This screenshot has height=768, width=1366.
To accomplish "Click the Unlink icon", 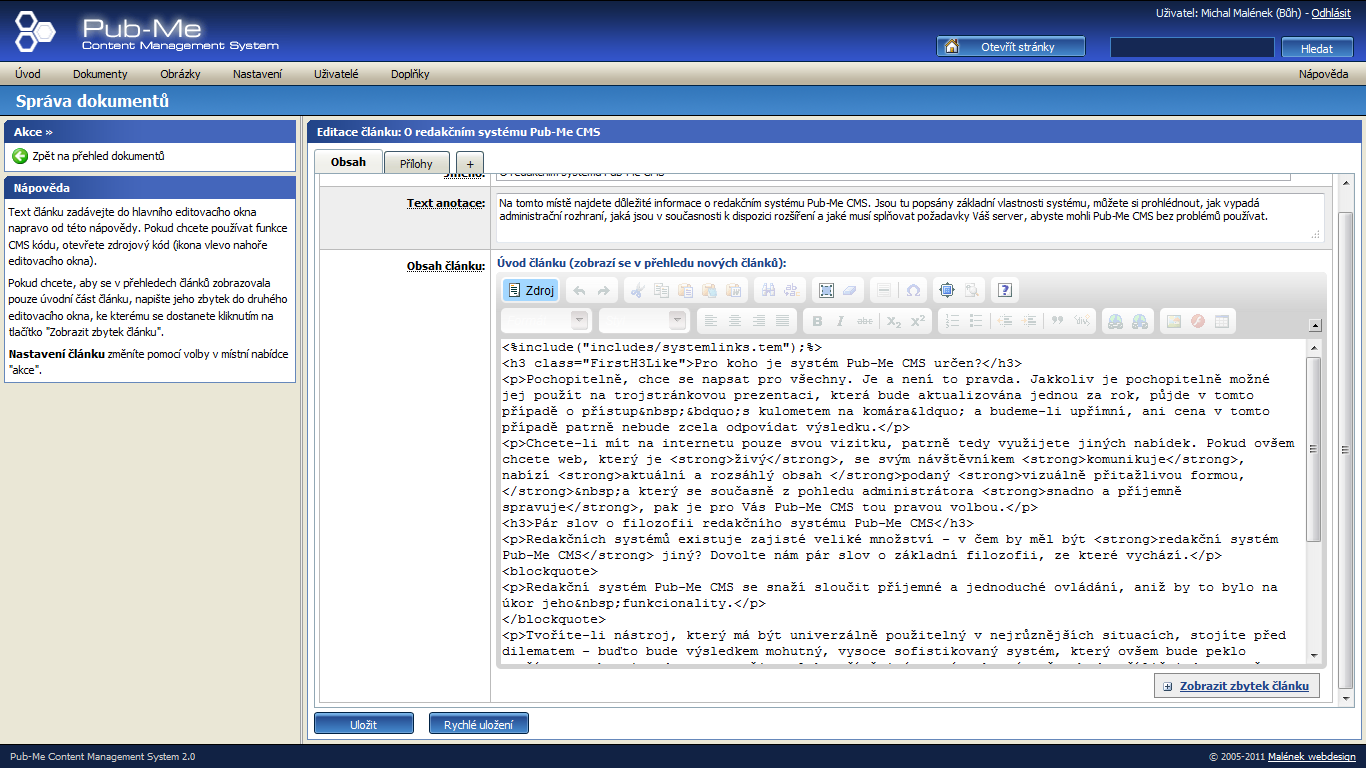I will (1139, 320).
